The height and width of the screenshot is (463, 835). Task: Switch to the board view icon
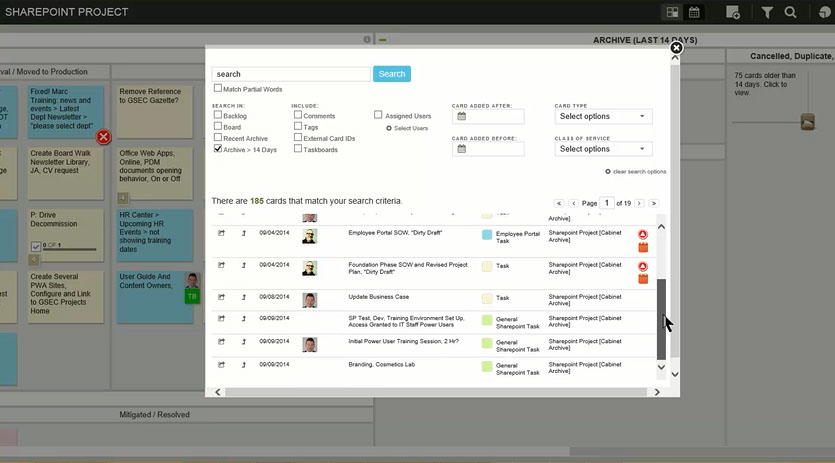[673, 12]
